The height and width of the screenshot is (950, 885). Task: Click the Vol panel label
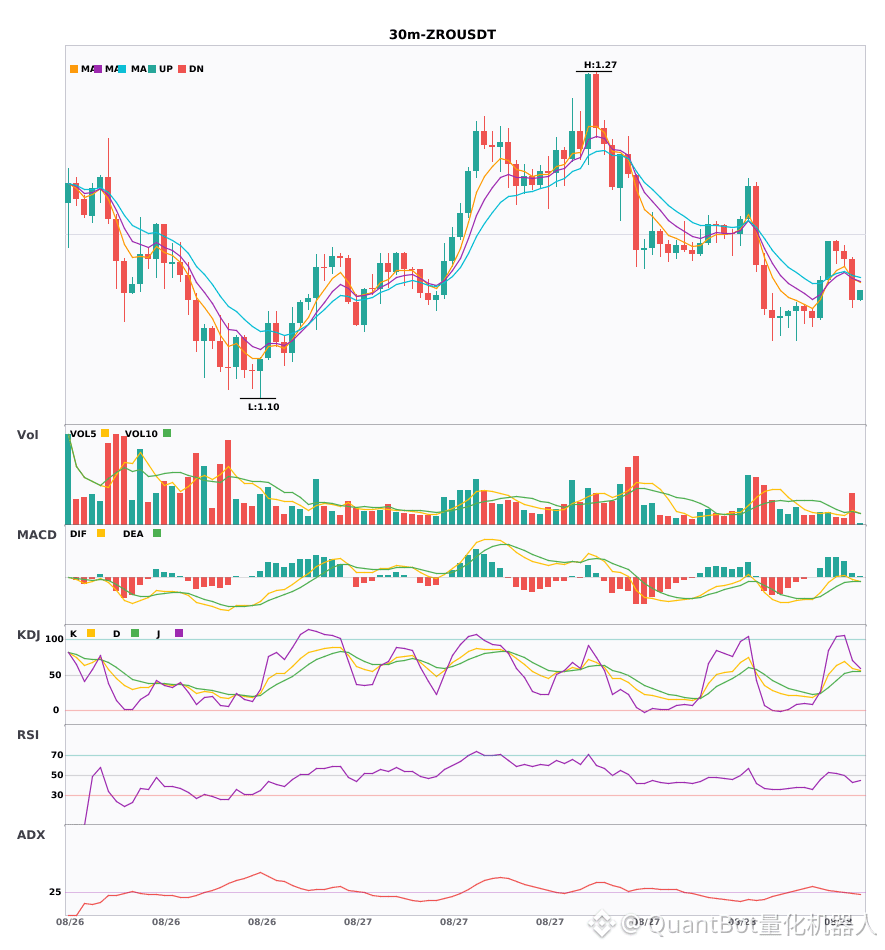[x=27, y=435]
